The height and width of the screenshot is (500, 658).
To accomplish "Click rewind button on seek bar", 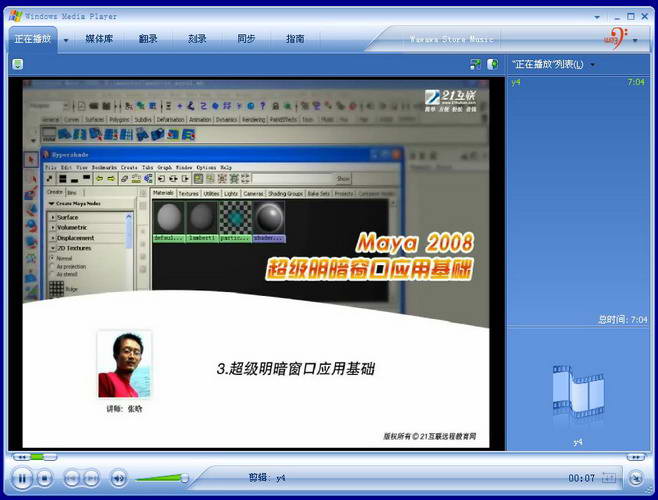I will coord(21,457).
